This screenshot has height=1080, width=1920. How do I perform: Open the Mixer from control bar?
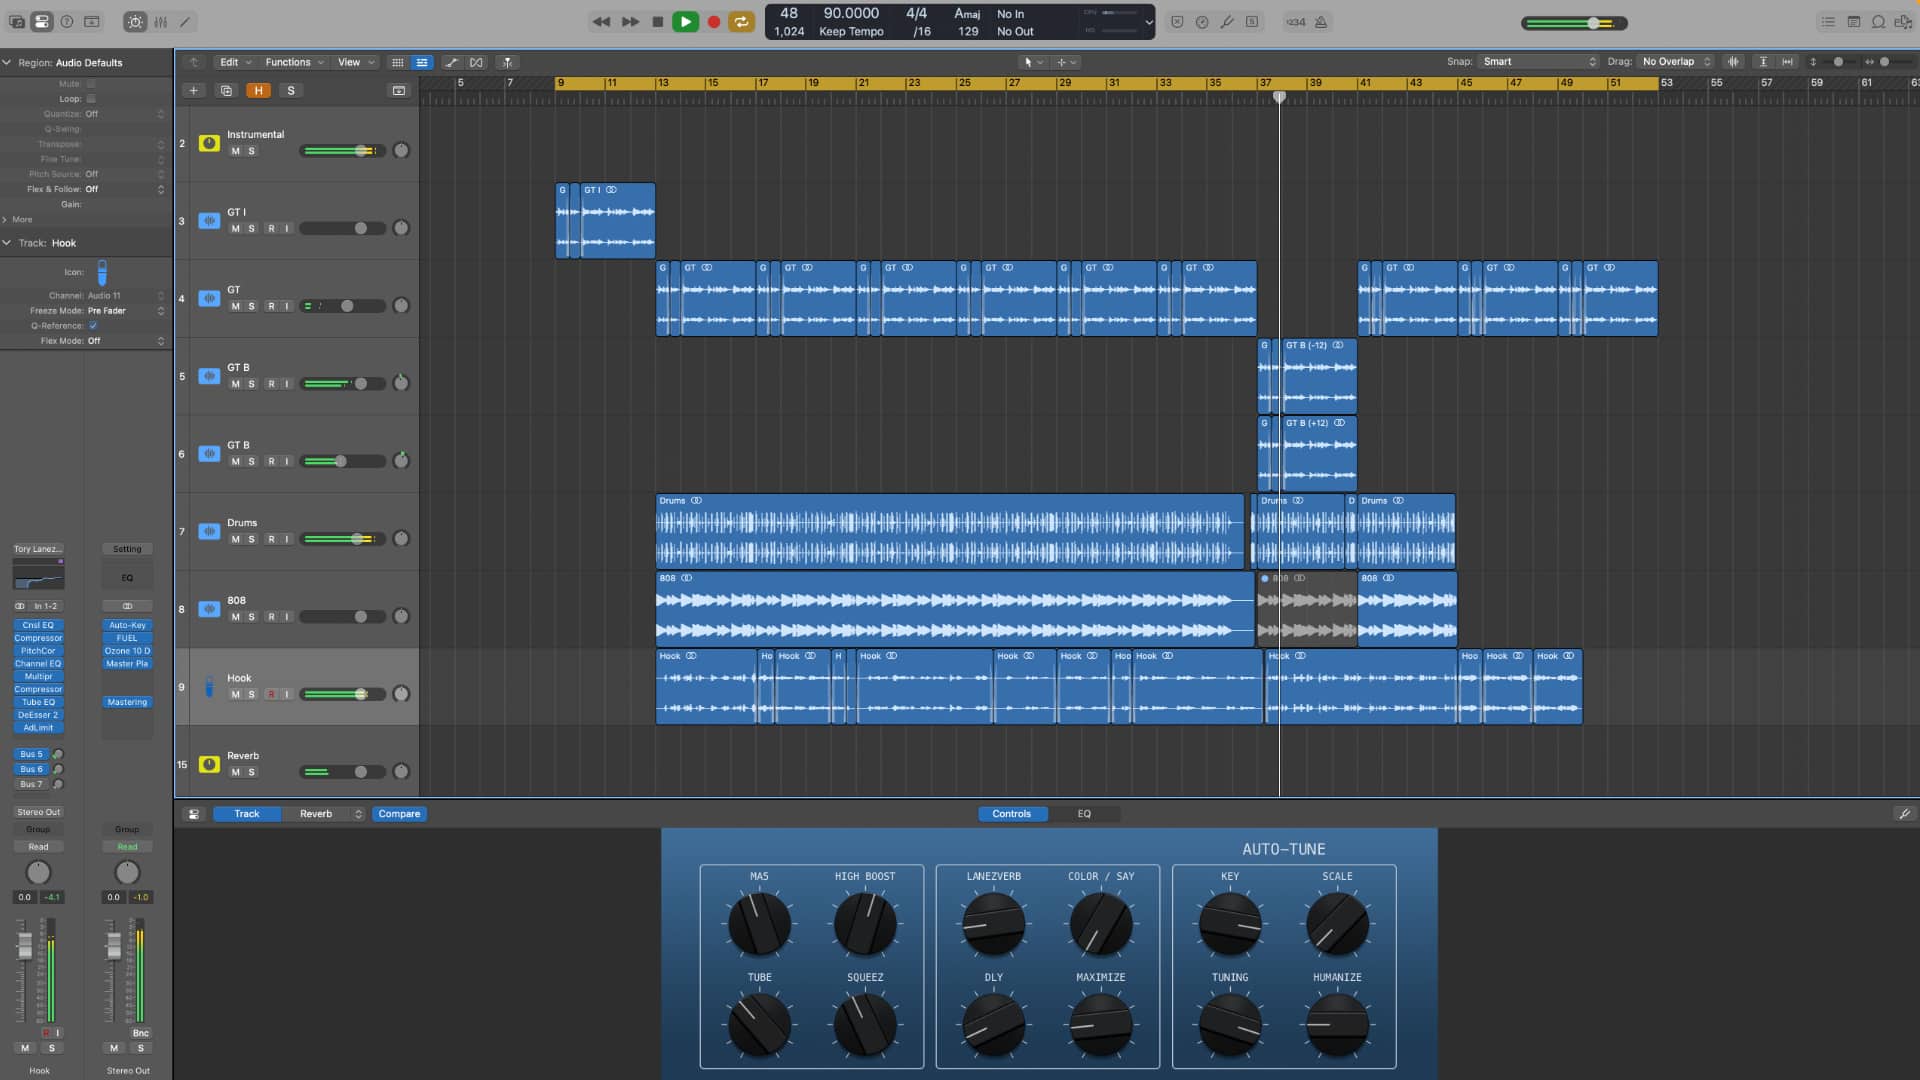(160, 21)
